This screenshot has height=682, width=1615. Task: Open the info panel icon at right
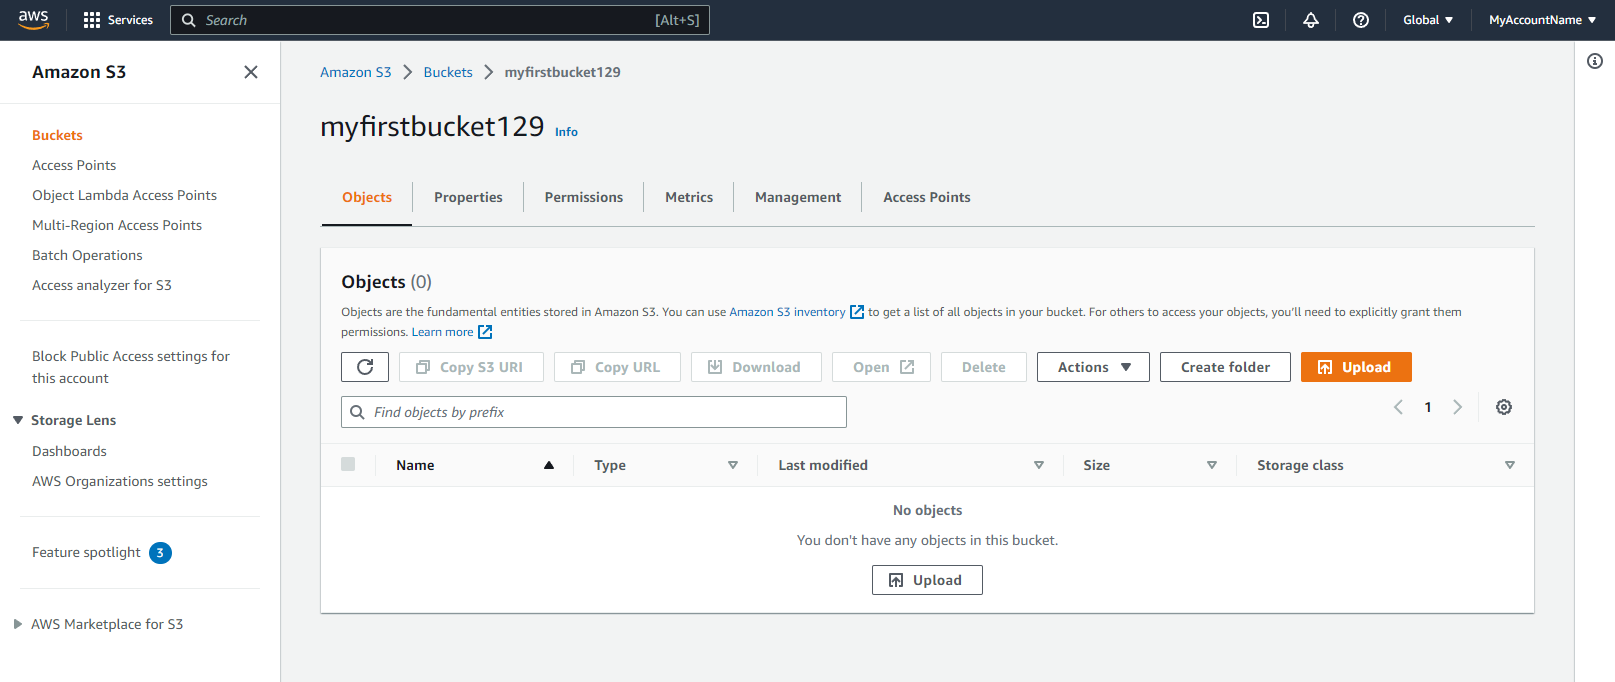tap(1594, 61)
